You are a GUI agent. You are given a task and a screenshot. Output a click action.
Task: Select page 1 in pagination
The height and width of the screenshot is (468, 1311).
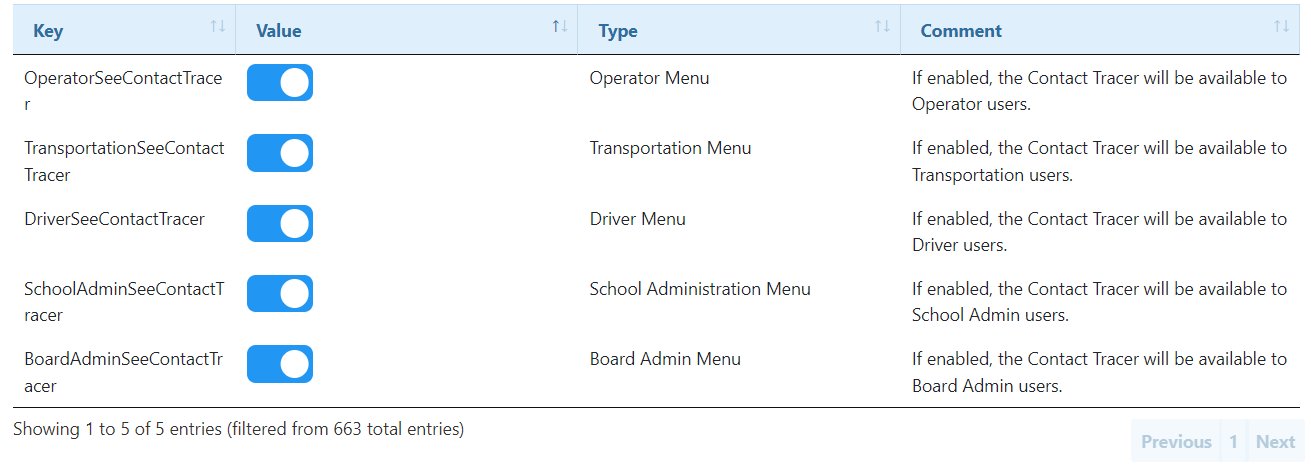(x=1234, y=442)
